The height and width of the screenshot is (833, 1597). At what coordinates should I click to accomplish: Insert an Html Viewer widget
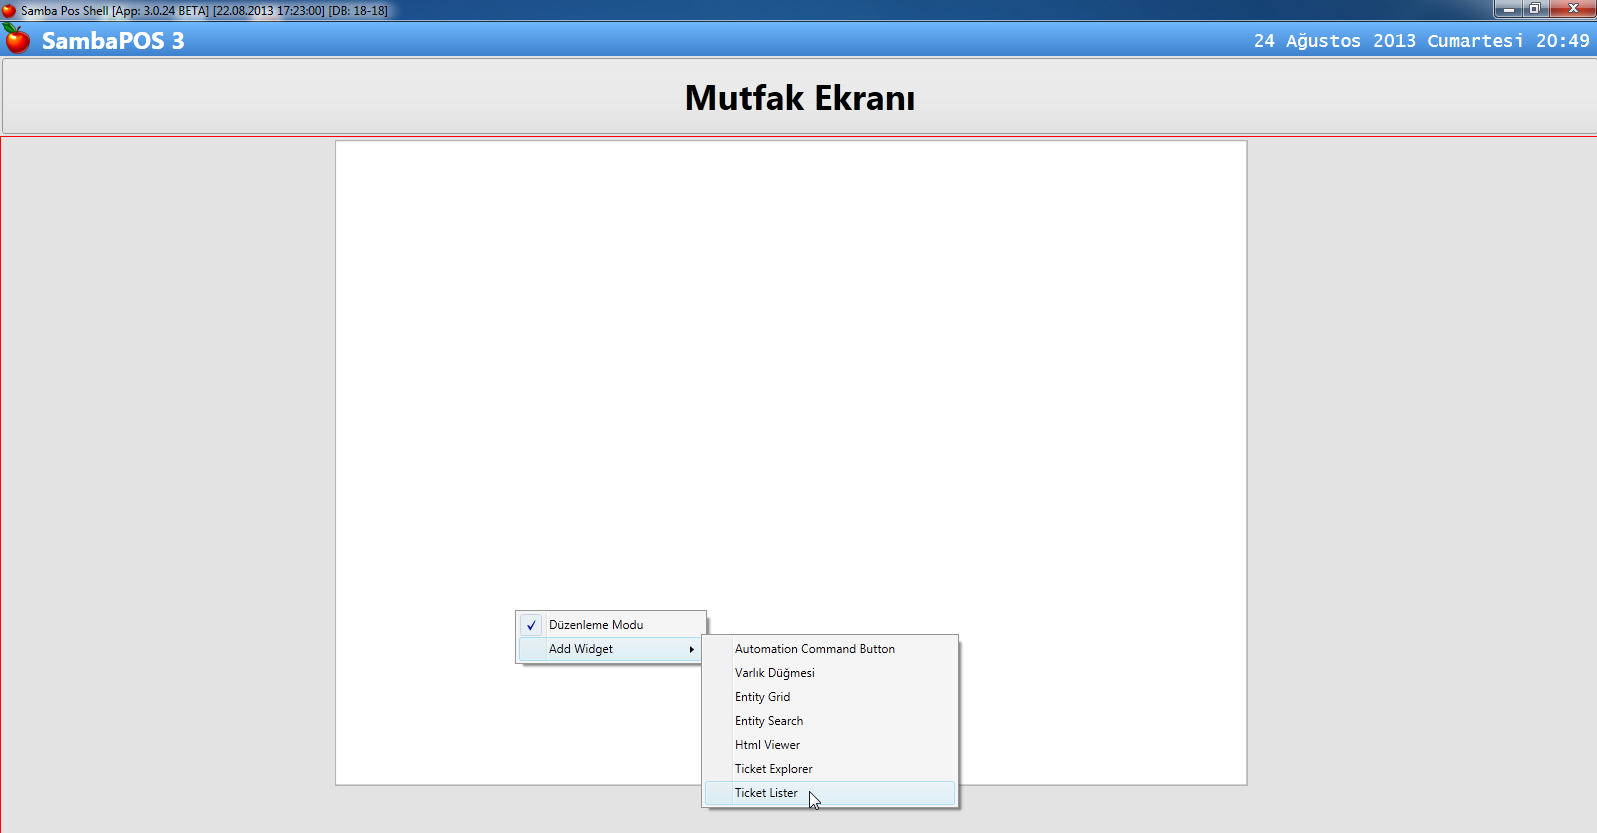point(767,745)
